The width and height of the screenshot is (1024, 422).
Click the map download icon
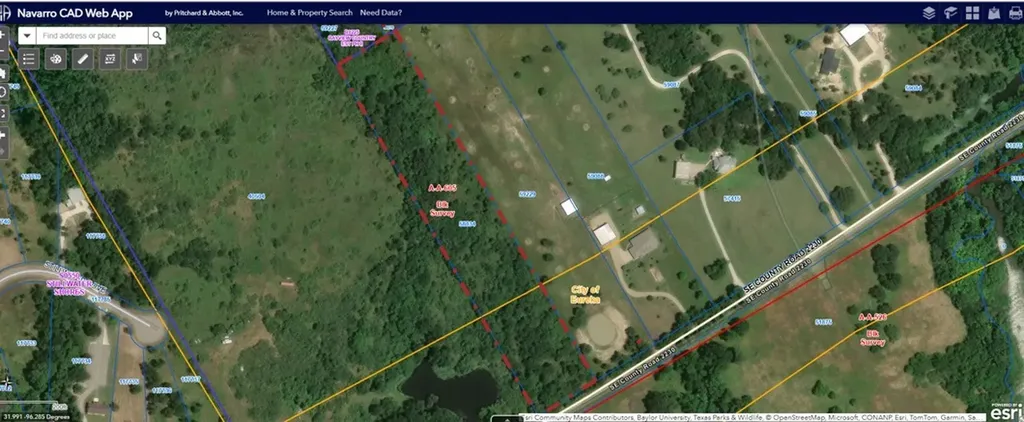point(994,12)
